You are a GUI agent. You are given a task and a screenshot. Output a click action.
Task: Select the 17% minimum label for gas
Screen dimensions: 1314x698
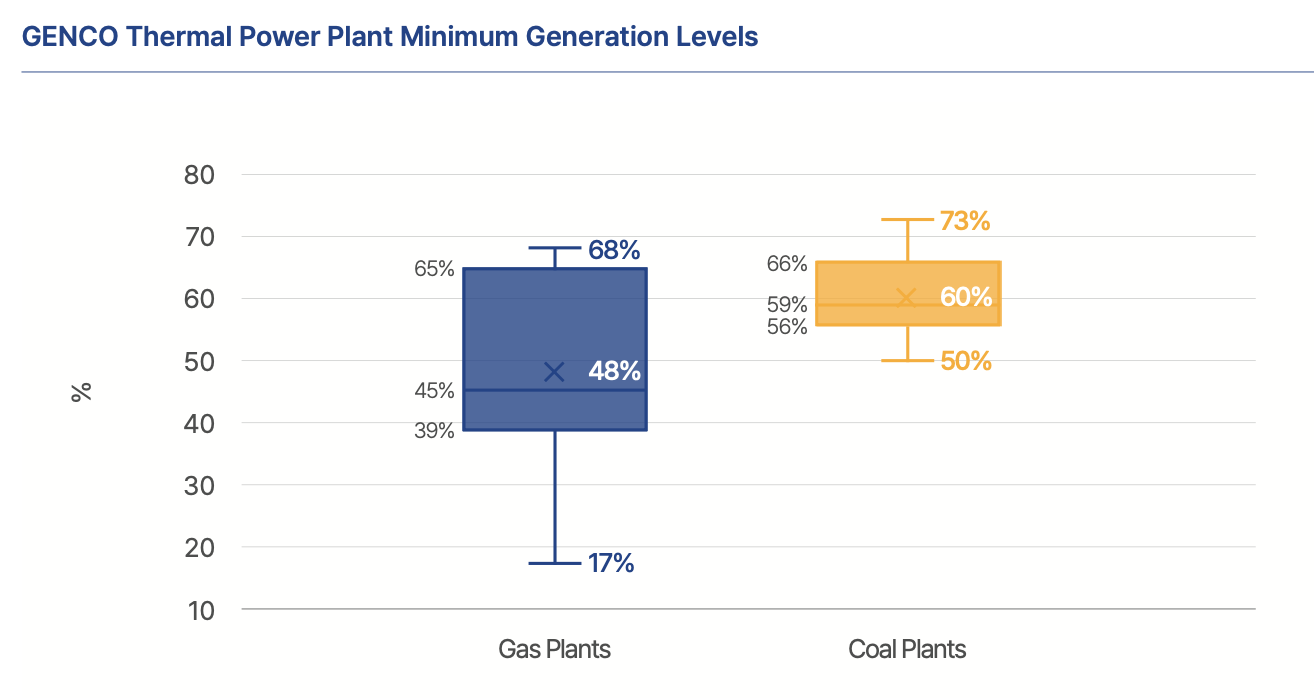click(x=611, y=563)
